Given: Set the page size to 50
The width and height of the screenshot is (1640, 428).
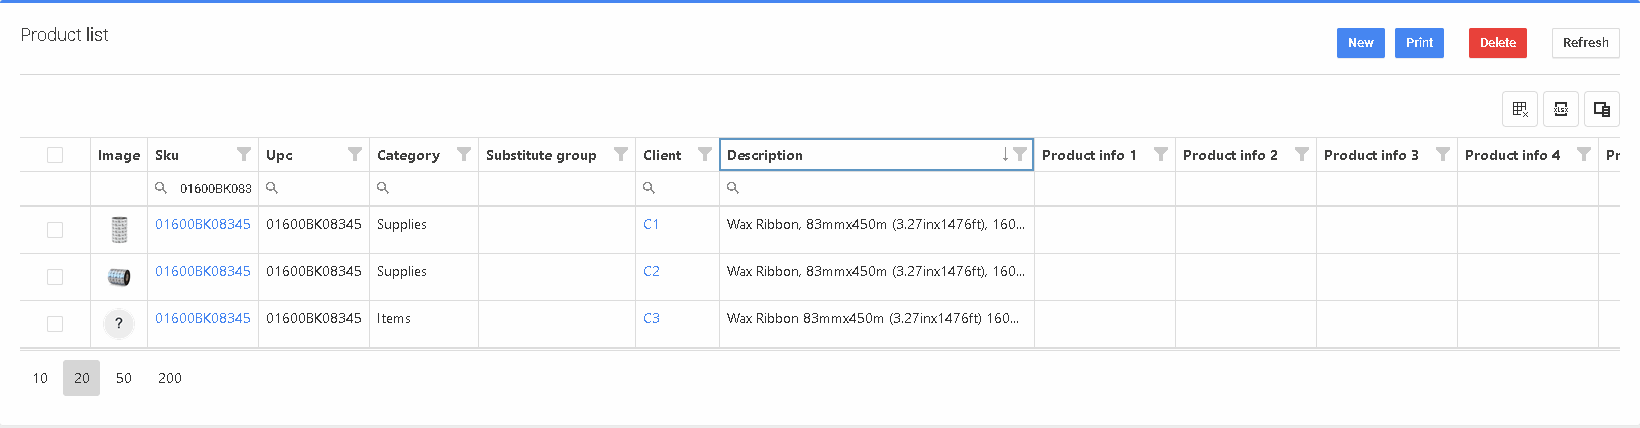Looking at the screenshot, I should pos(124,378).
